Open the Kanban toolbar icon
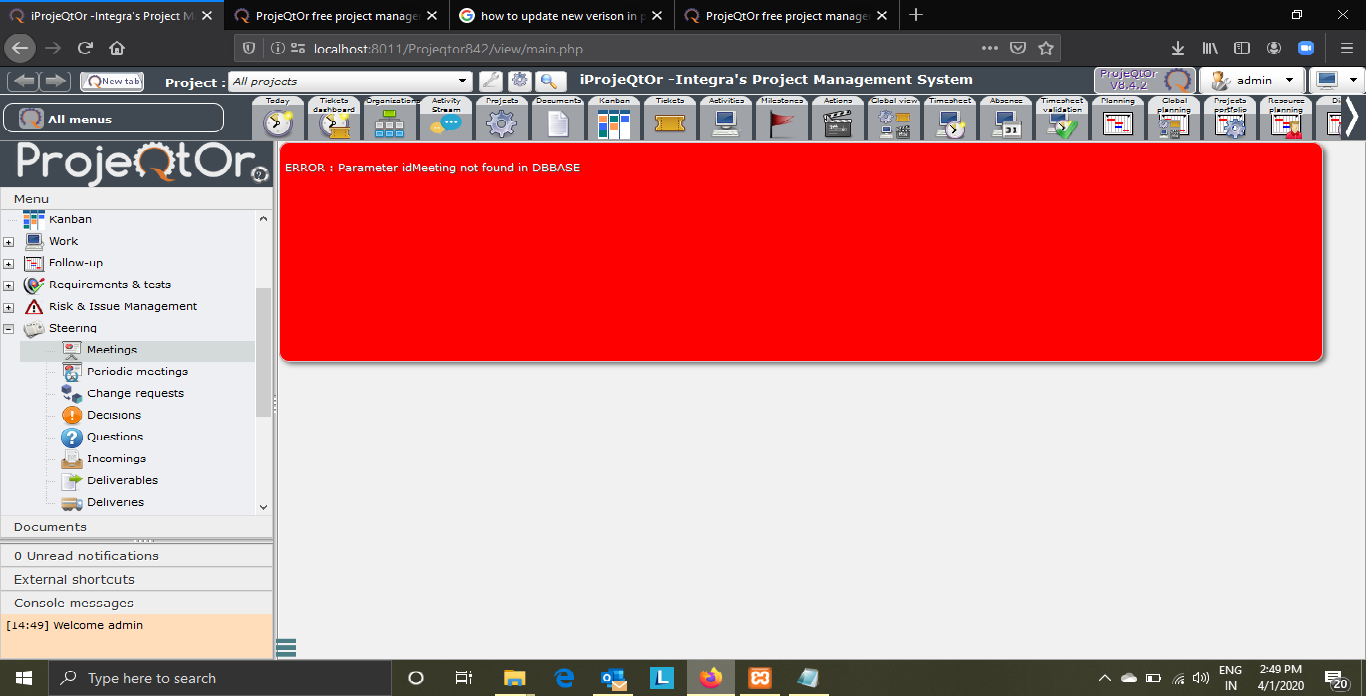Image resolution: width=1366 pixels, height=698 pixels. (x=614, y=123)
